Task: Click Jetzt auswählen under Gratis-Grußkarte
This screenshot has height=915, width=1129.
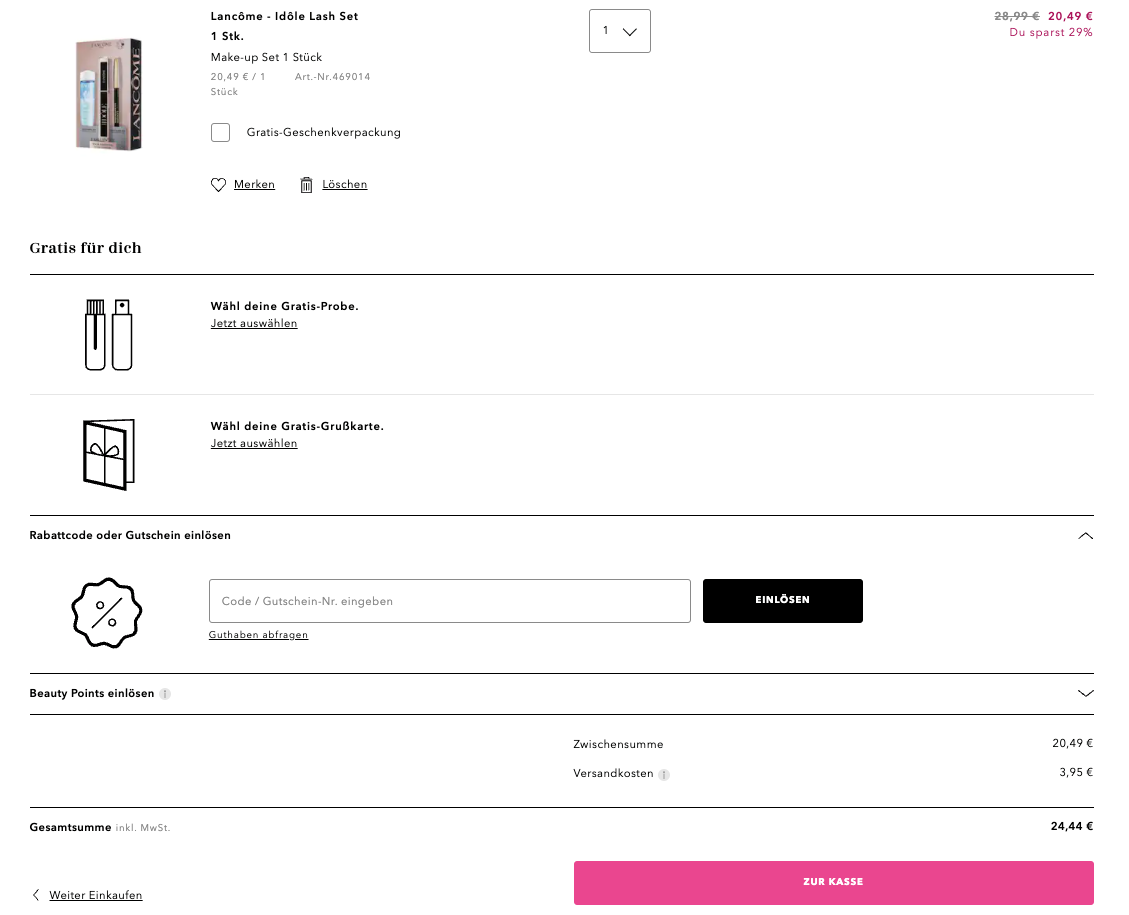Action: click(x=254, y=444)
